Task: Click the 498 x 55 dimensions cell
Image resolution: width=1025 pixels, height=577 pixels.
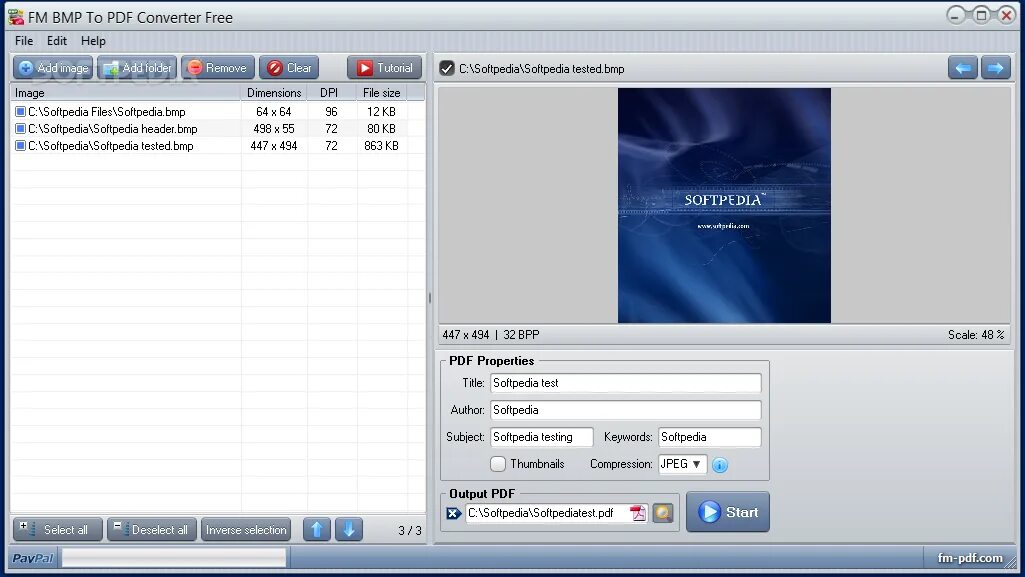Action: coord(274,129)
